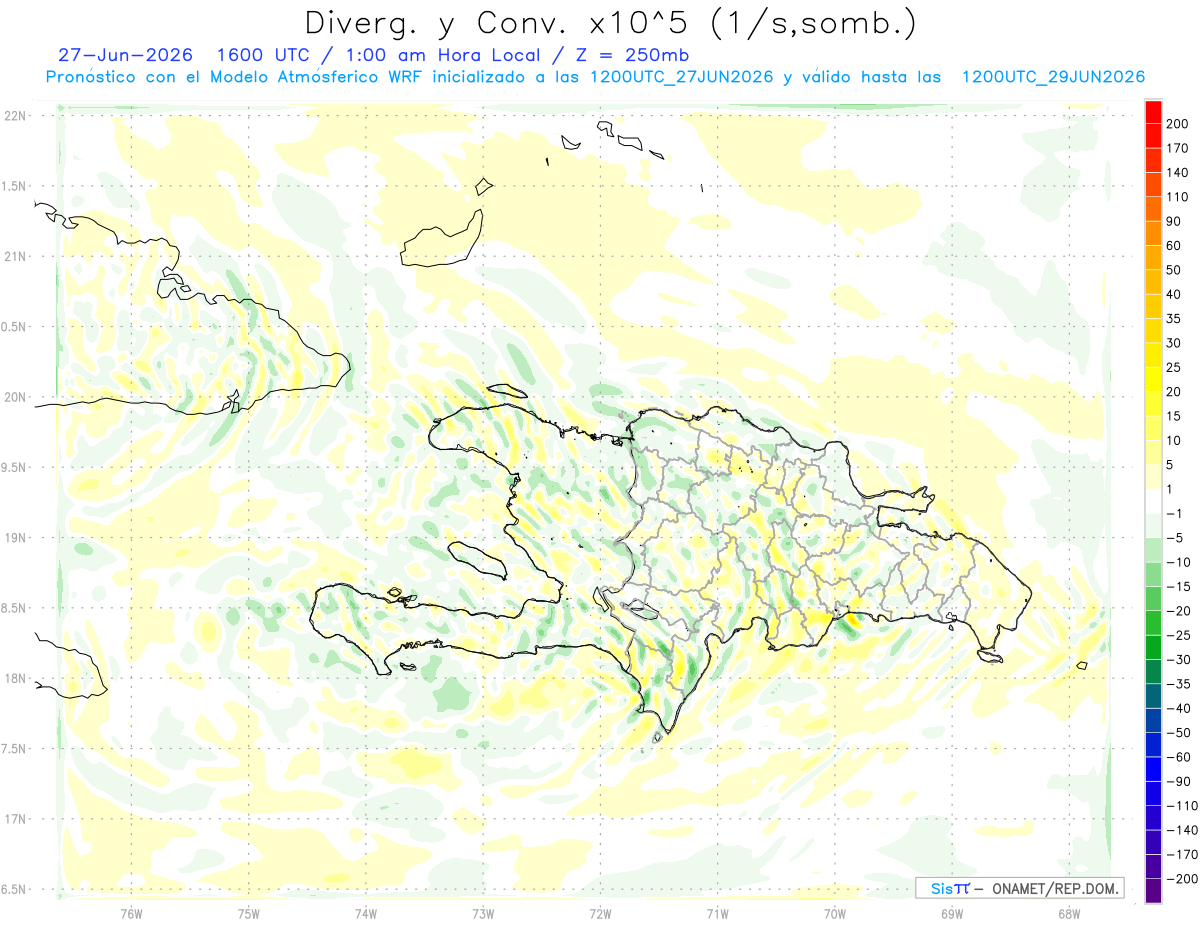1200x927 pixels.
Task: Click the colorbar's positive '110' value
Action: 1178,197
